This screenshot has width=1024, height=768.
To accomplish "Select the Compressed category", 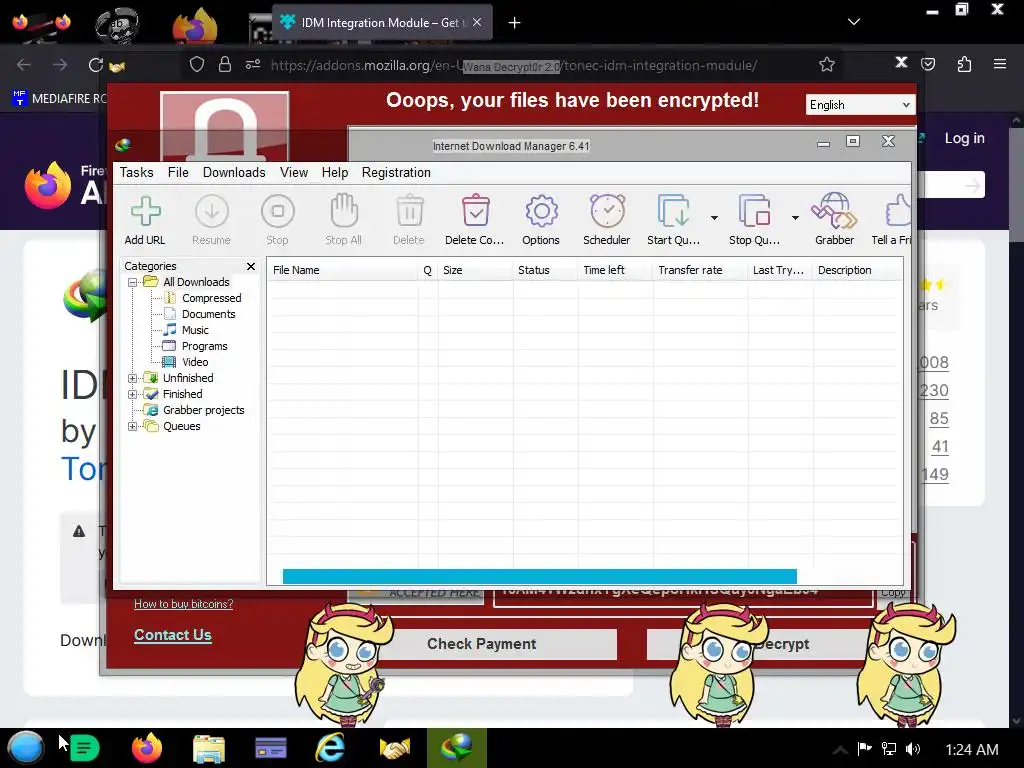I will [x=212, y=298].
